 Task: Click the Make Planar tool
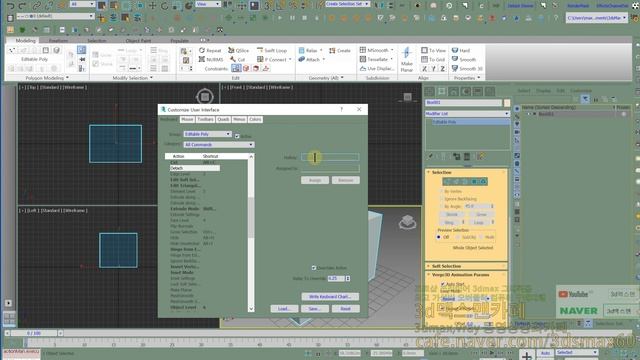pos(407,59)
